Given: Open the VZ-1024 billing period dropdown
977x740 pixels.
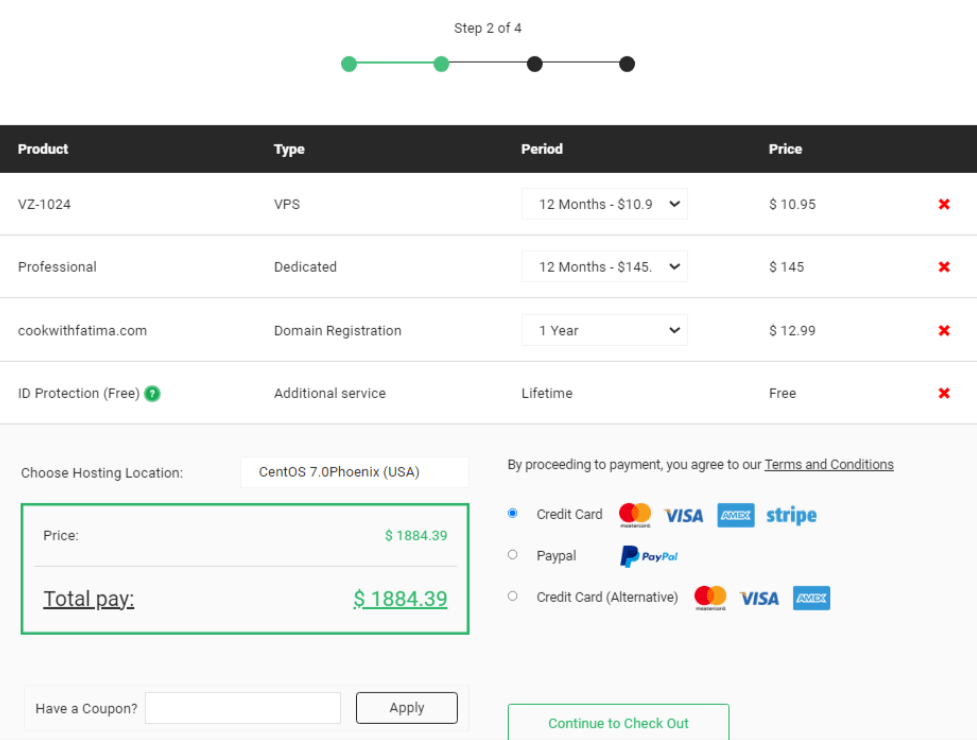Looking at the screenshot, I should coord(604,204).
